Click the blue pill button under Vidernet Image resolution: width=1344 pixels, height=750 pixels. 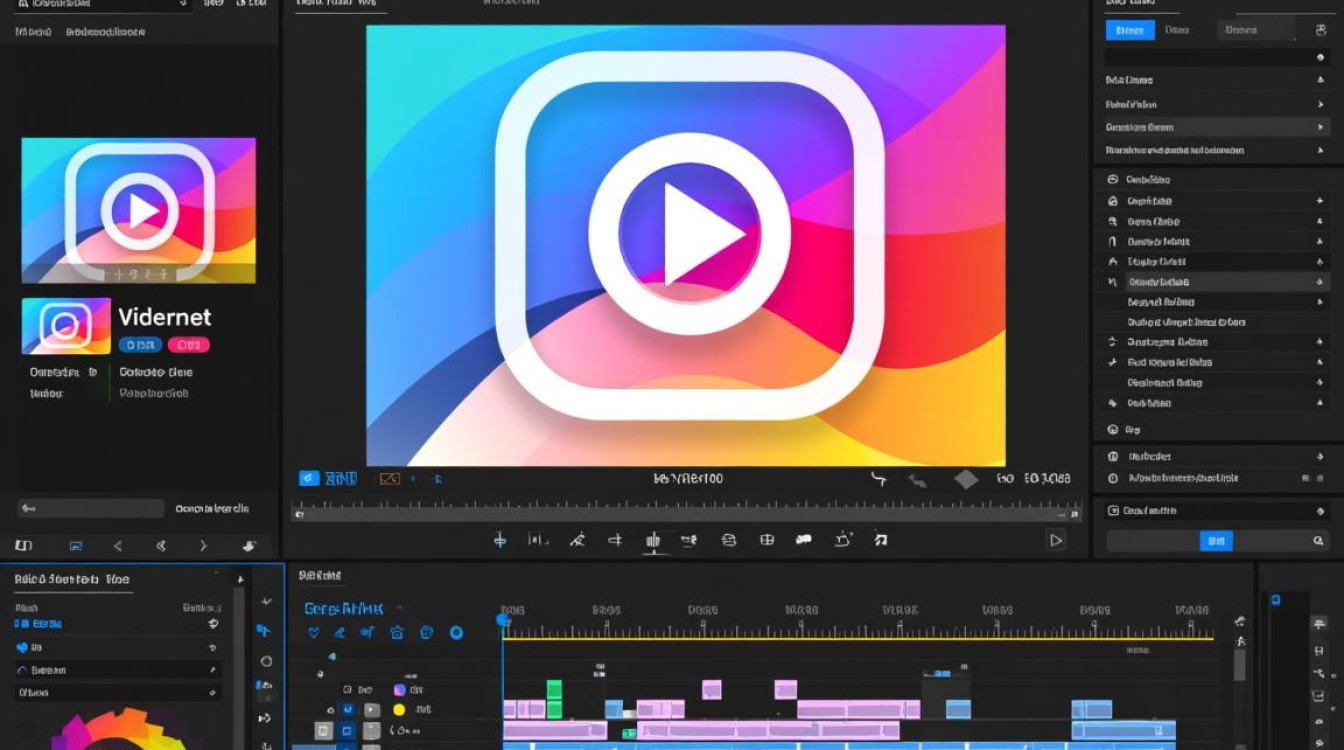pos(139,345)
